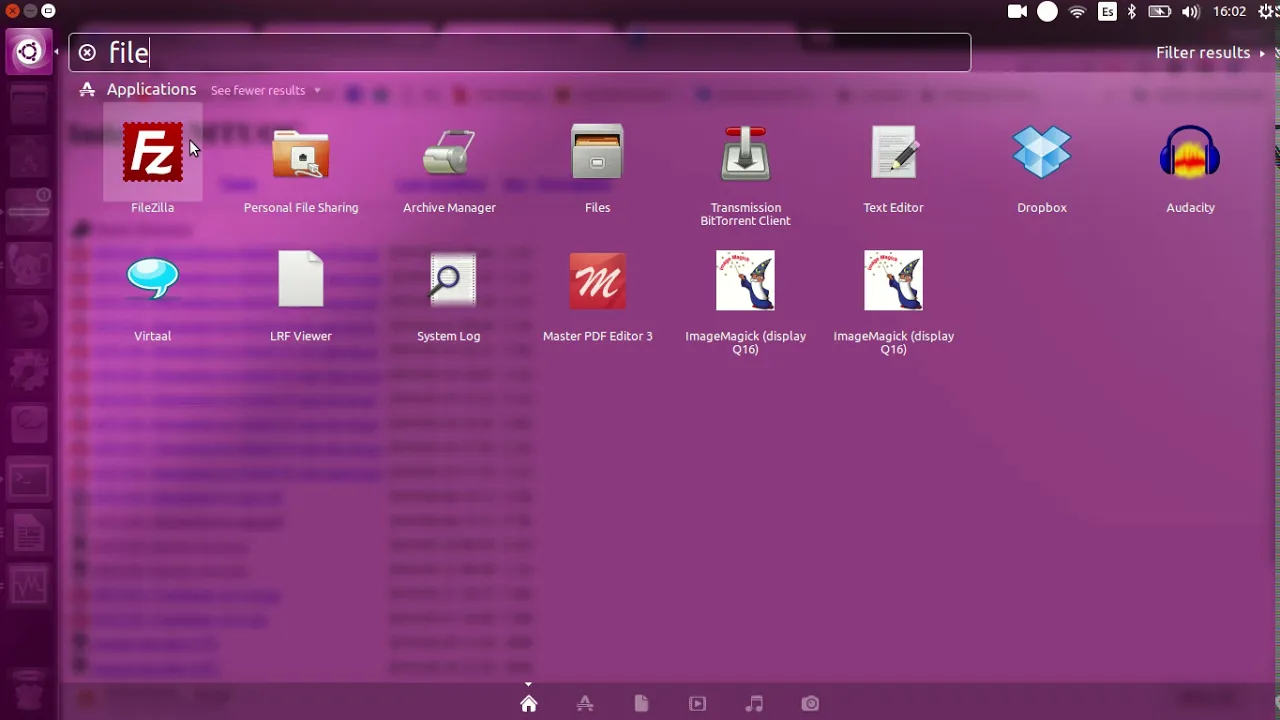Open the first ImageMagick (display Q16) entry

click(745, 280)
